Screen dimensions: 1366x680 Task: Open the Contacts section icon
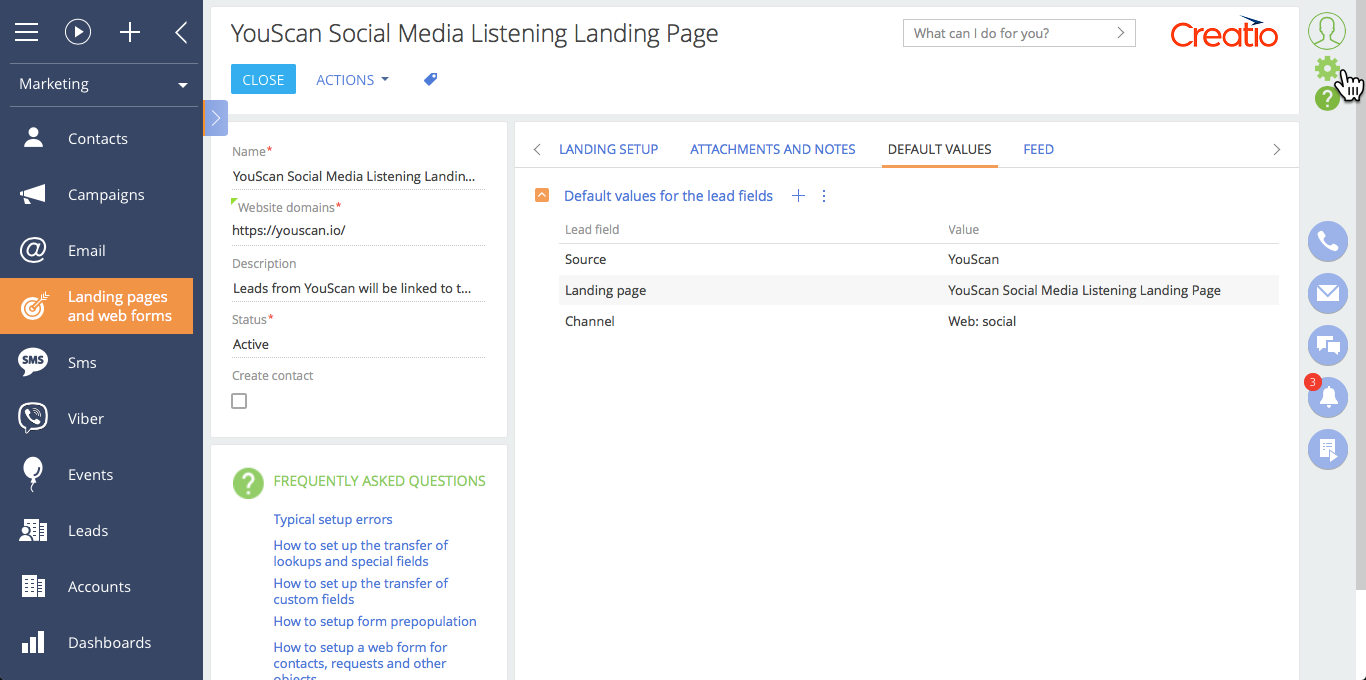coord(33,138)
